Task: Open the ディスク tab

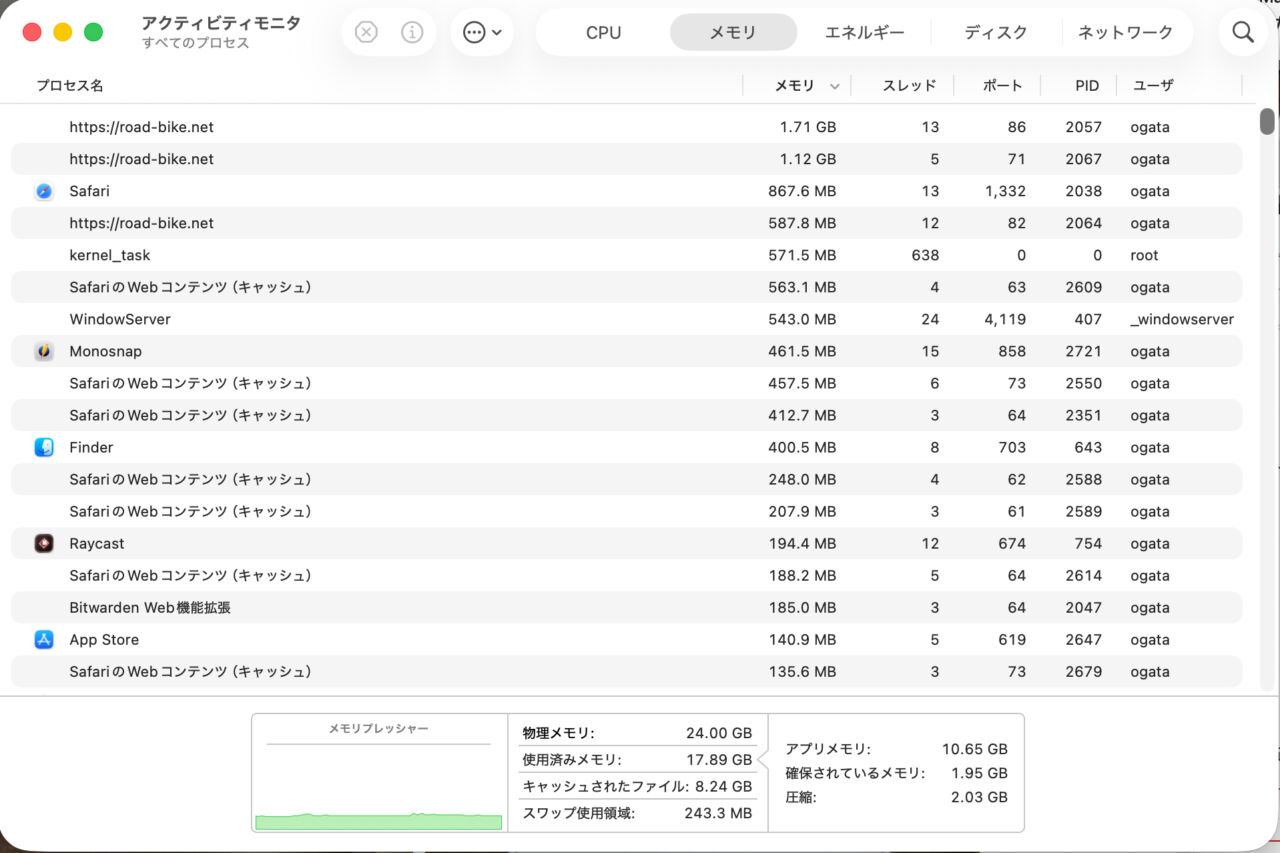Action: click(995, 32)
